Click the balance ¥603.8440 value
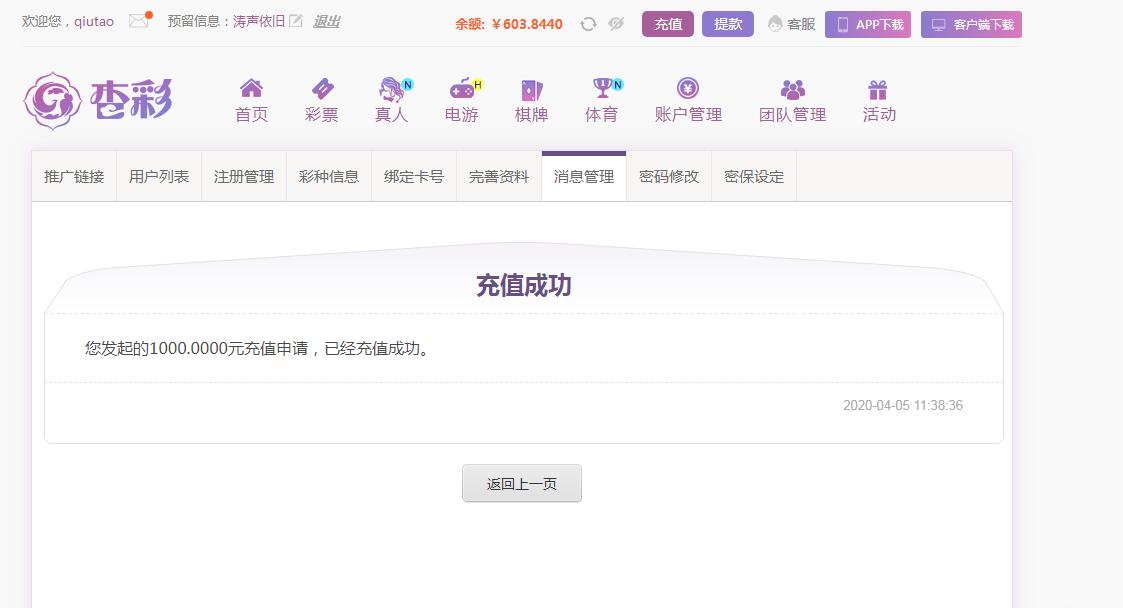Viewport: 1123px width, 608px height. (527, 24)
